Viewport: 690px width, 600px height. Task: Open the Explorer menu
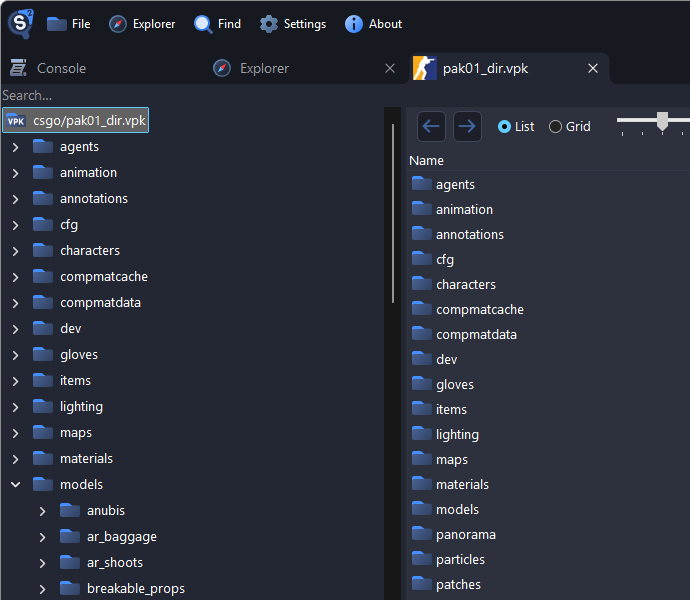(142, 24)
